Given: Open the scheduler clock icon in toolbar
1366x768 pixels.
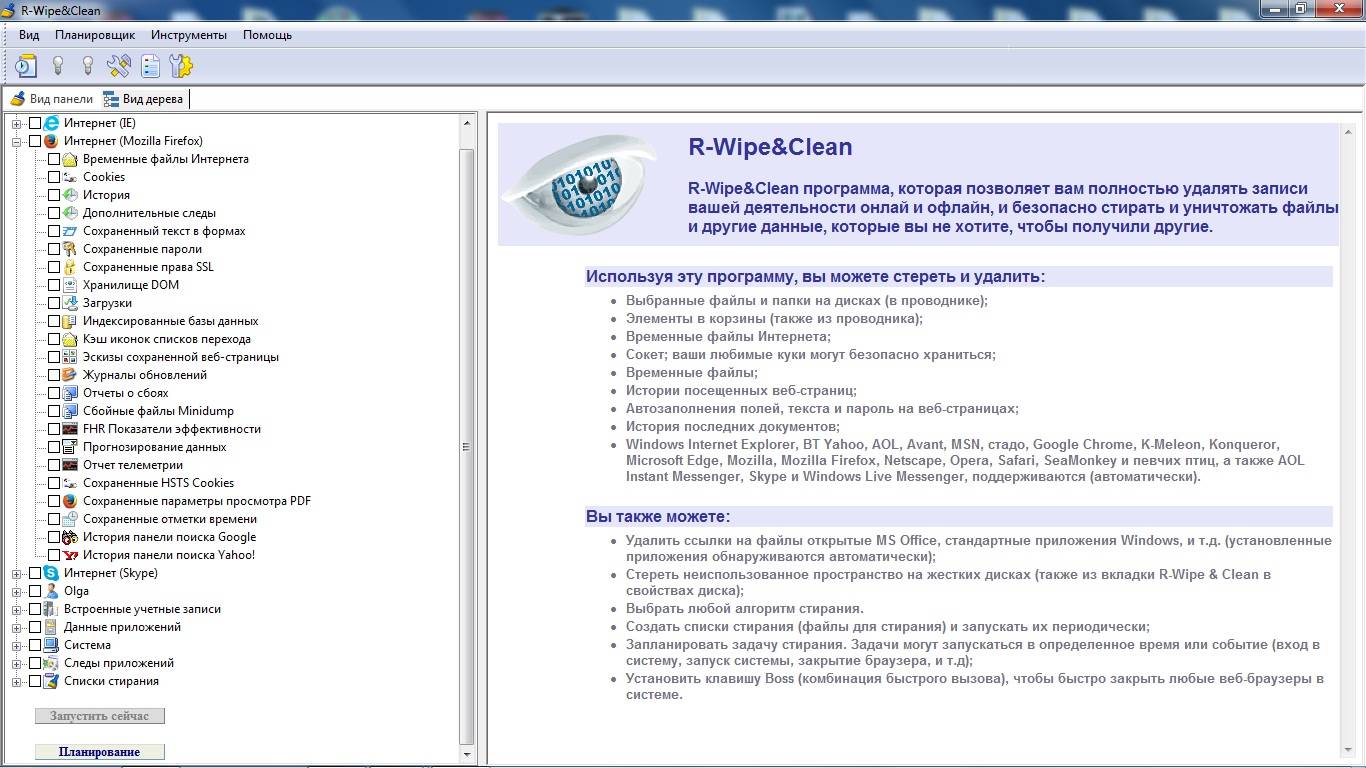Looking at the screenshot, I should point(25,66).
